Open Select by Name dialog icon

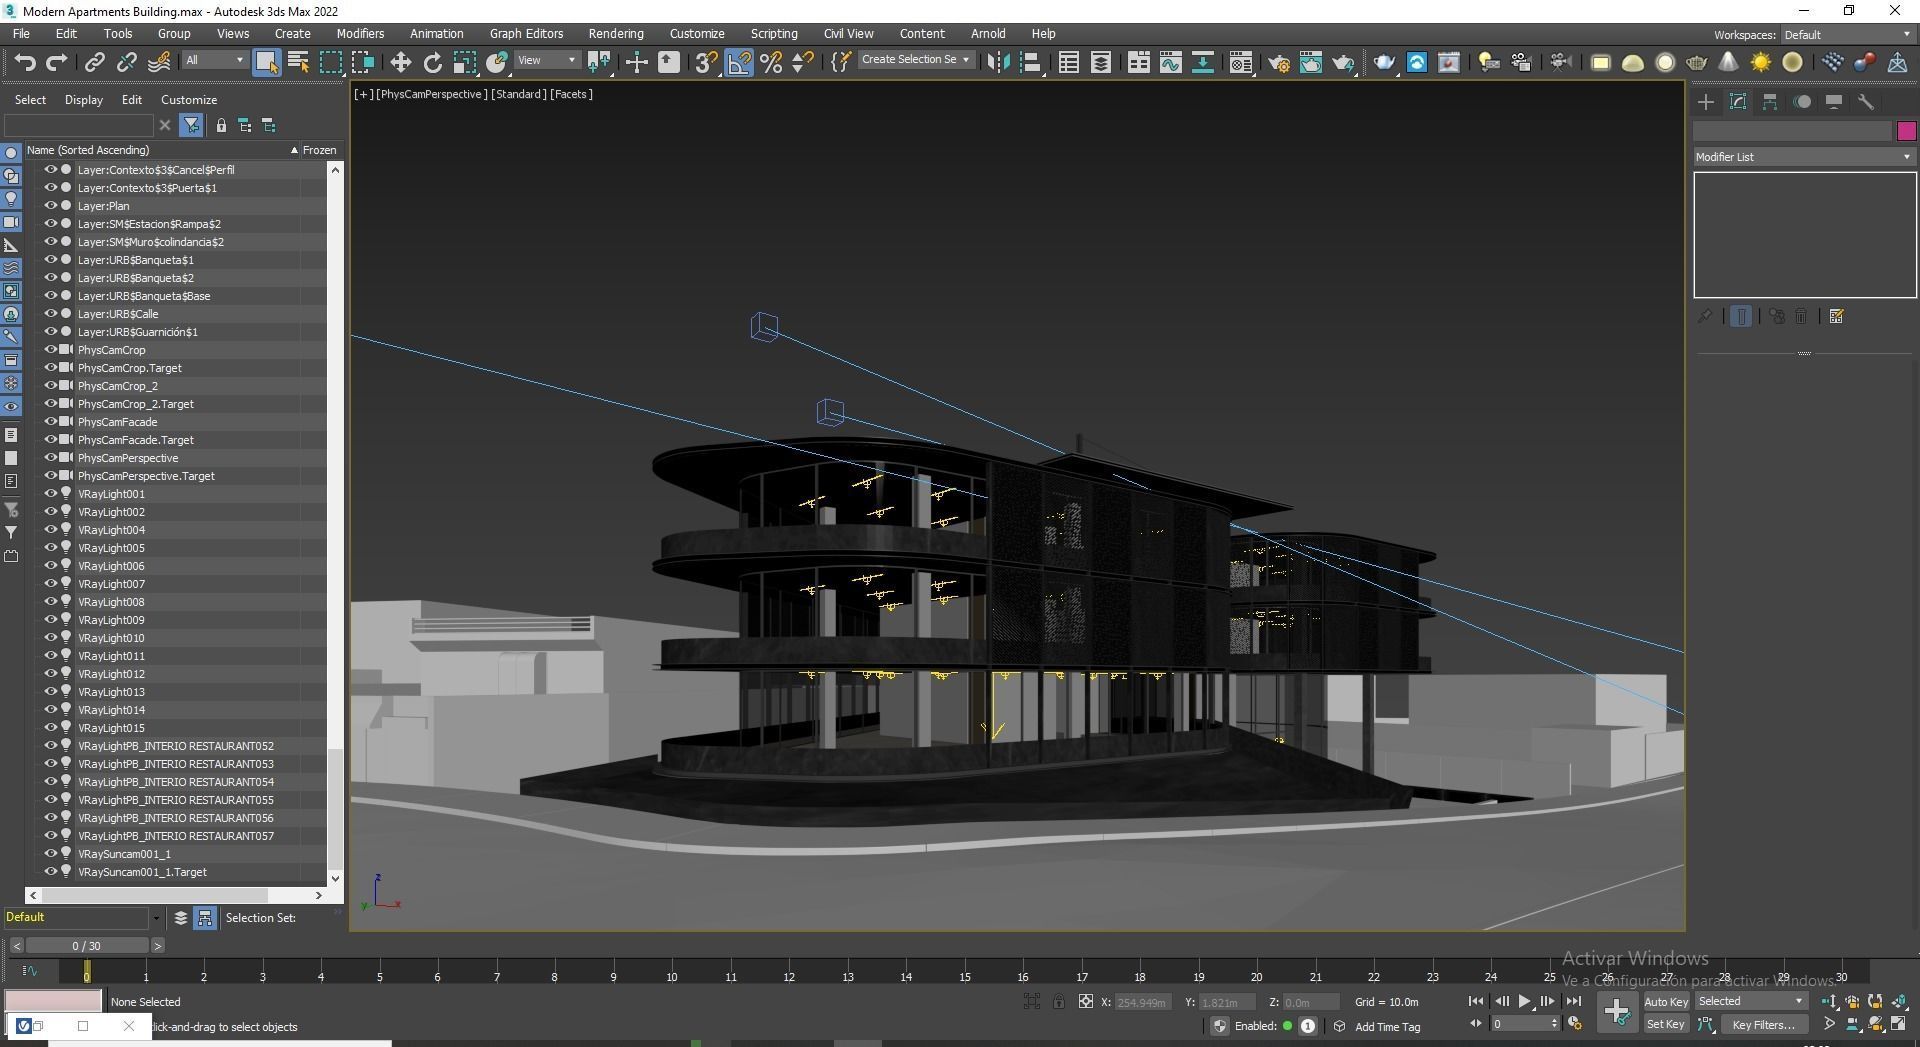[298, 62]
